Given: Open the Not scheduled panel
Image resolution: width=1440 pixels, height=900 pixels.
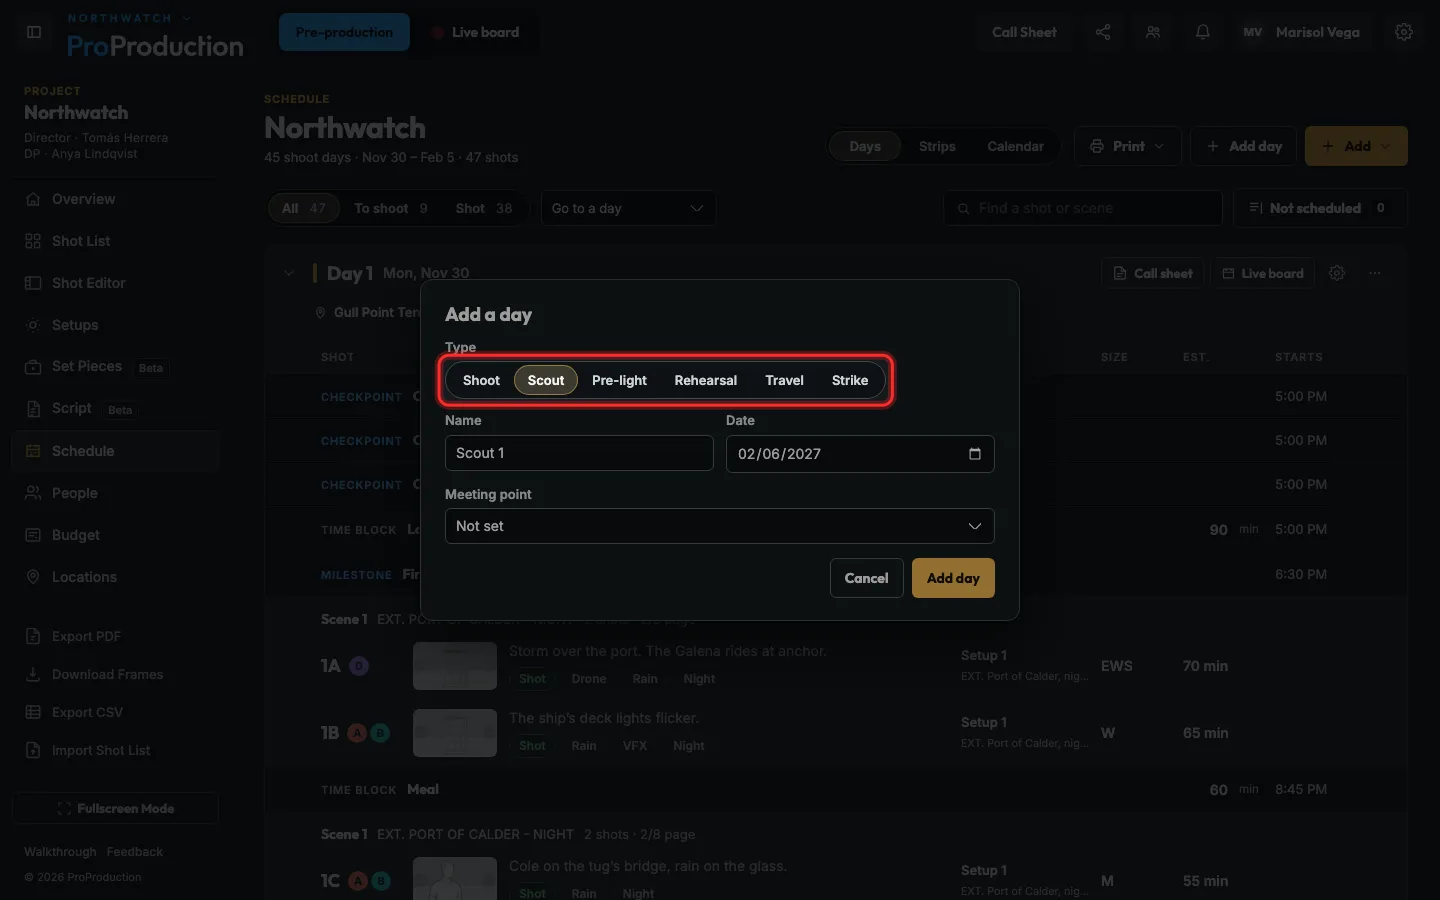Looking at the screenshot, I should click(1320, 208).
